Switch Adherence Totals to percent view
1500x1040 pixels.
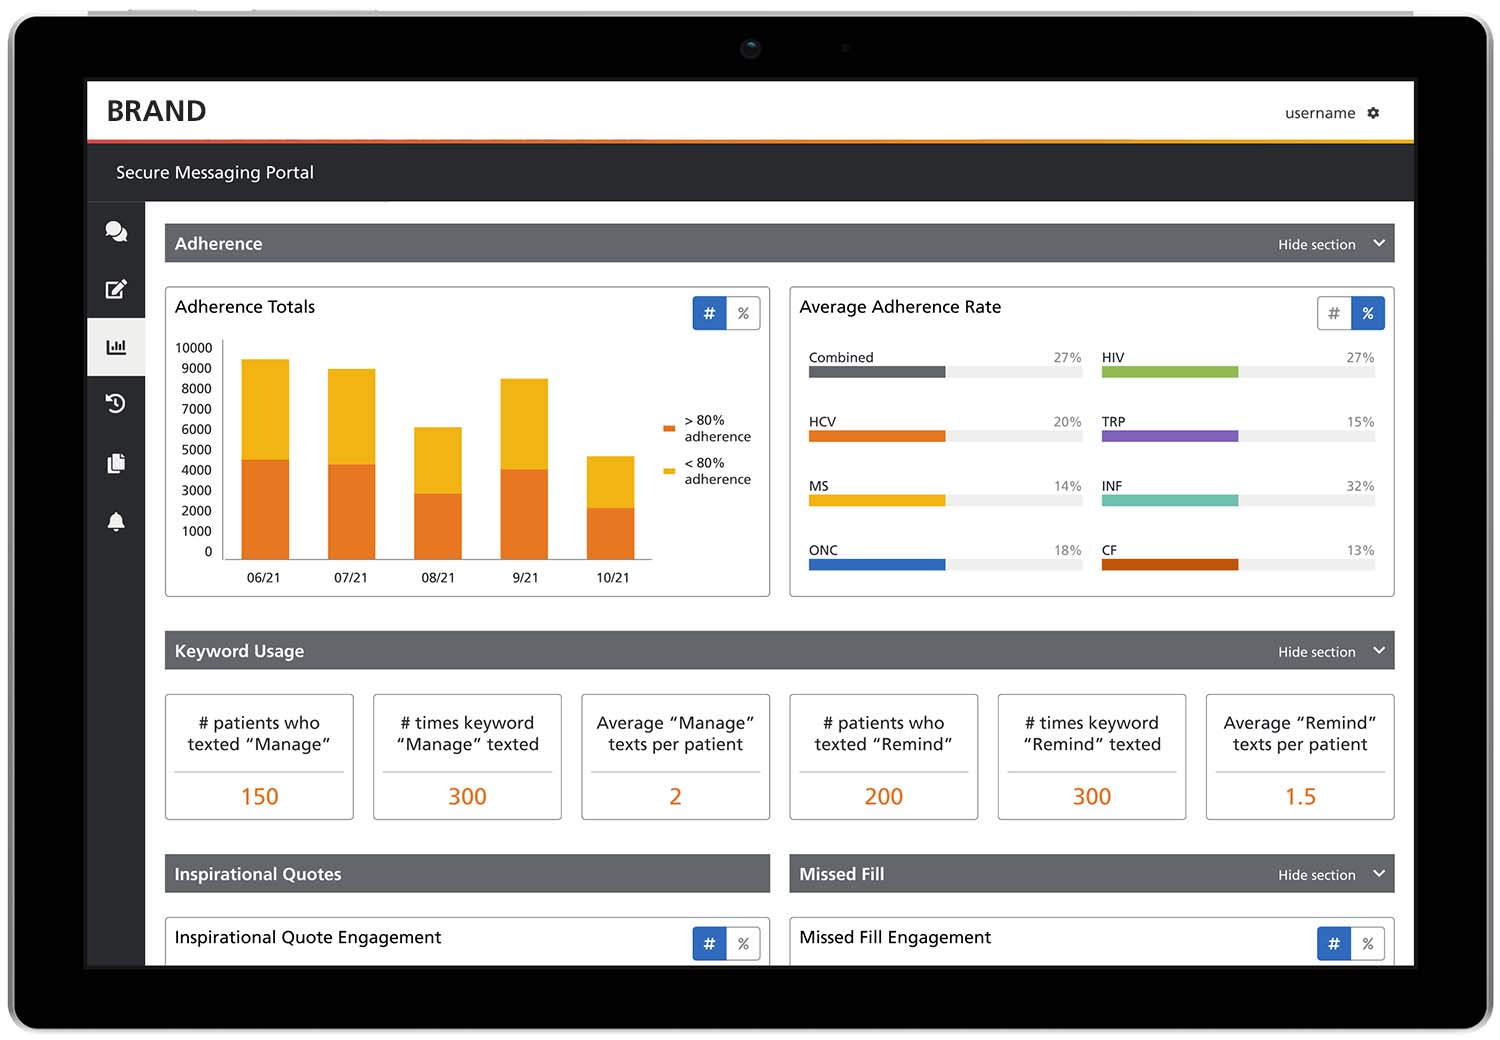click(743, 313)
